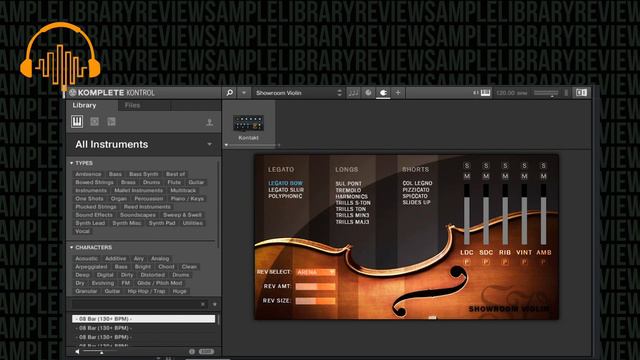The height and width of the screenshot is (360, 640).
Task: Collapse the CHARACTERS section
Action: coord(71,248)
